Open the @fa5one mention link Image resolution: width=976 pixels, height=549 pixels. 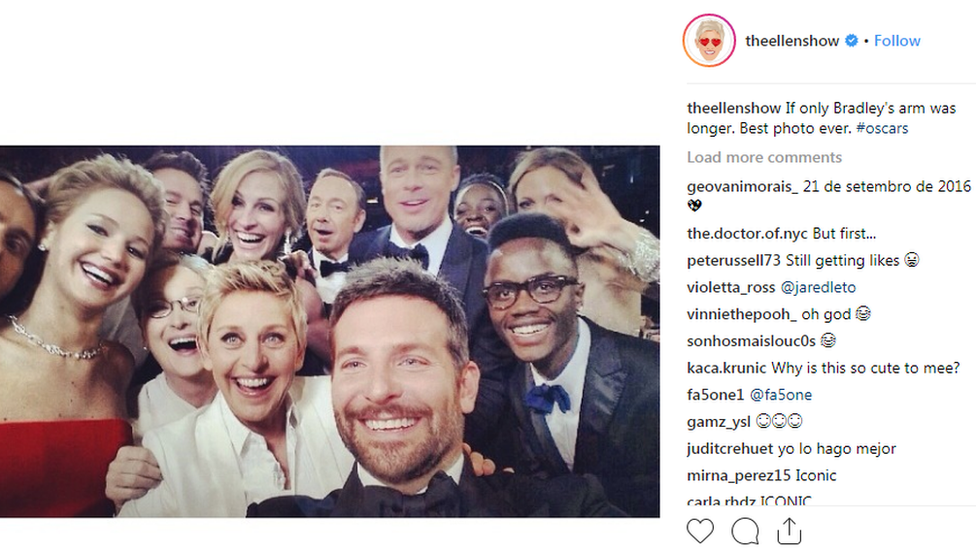(x=781, y=395)
